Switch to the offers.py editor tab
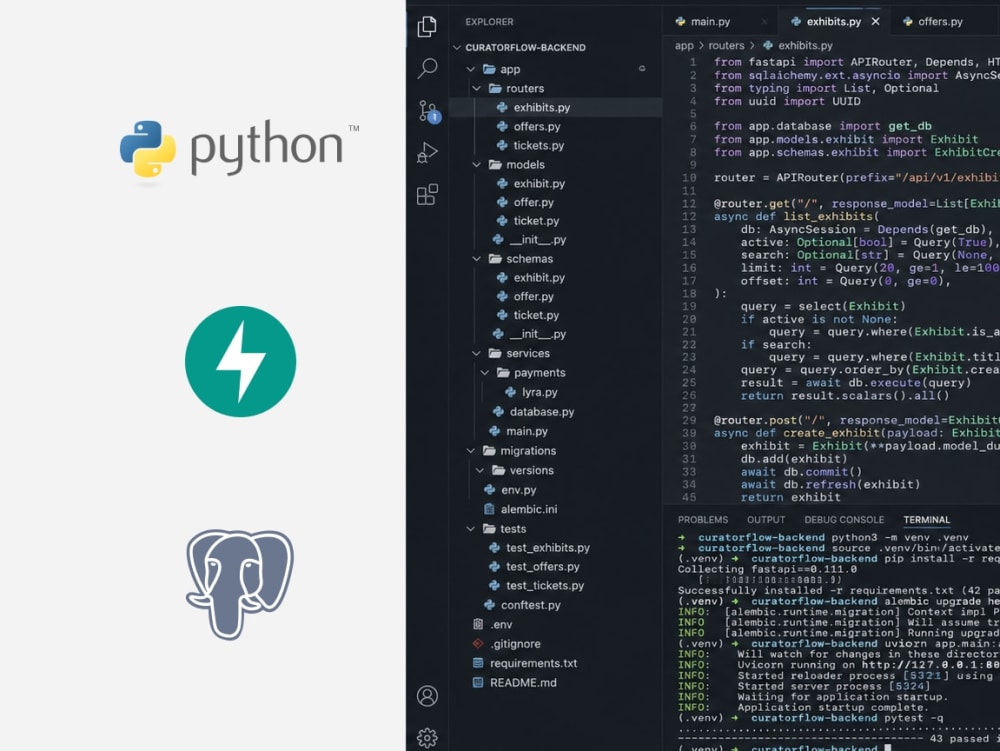The image size is (1000, 751). 940,22
